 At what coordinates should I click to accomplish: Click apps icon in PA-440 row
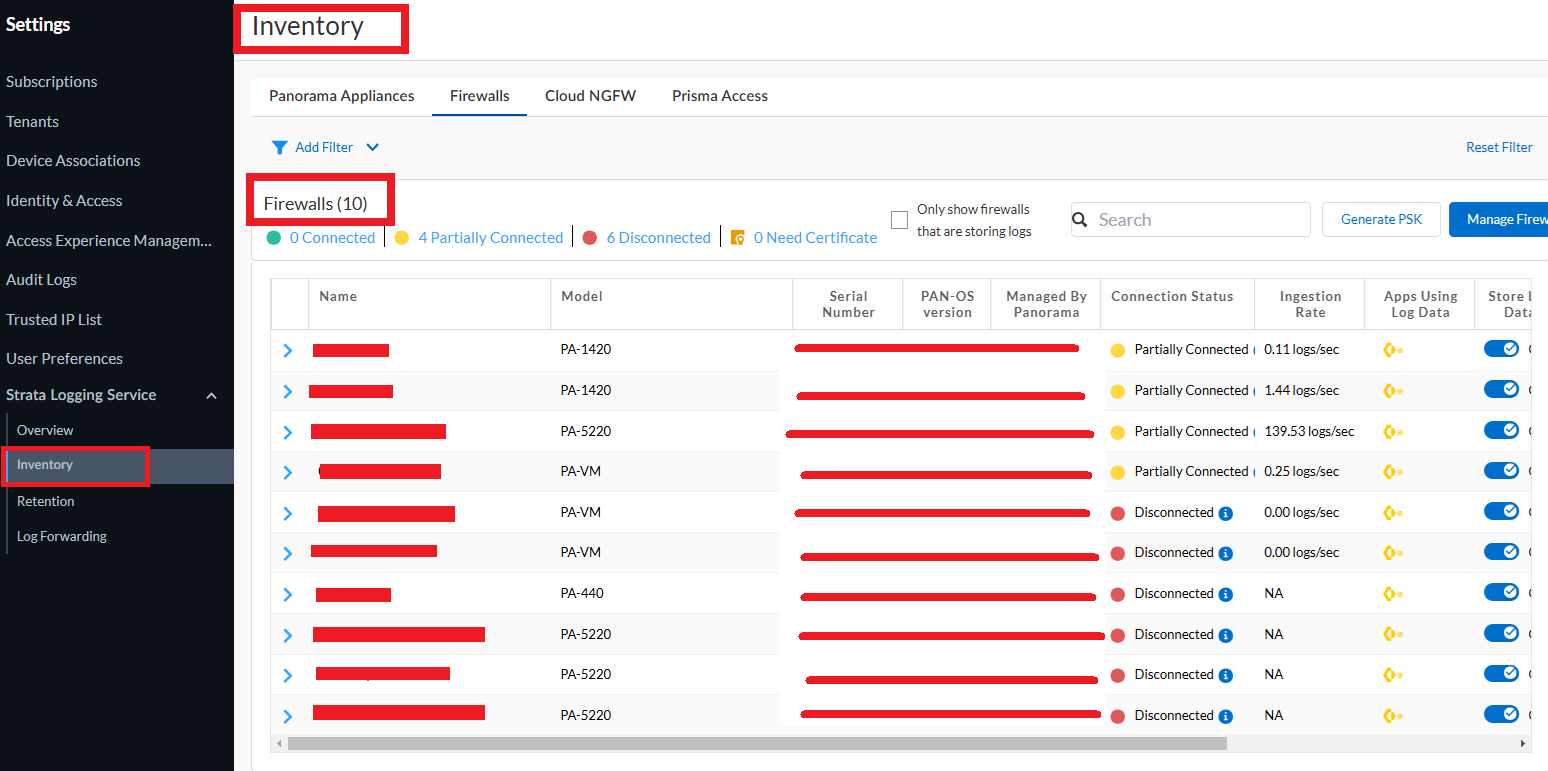(1392, 594)
